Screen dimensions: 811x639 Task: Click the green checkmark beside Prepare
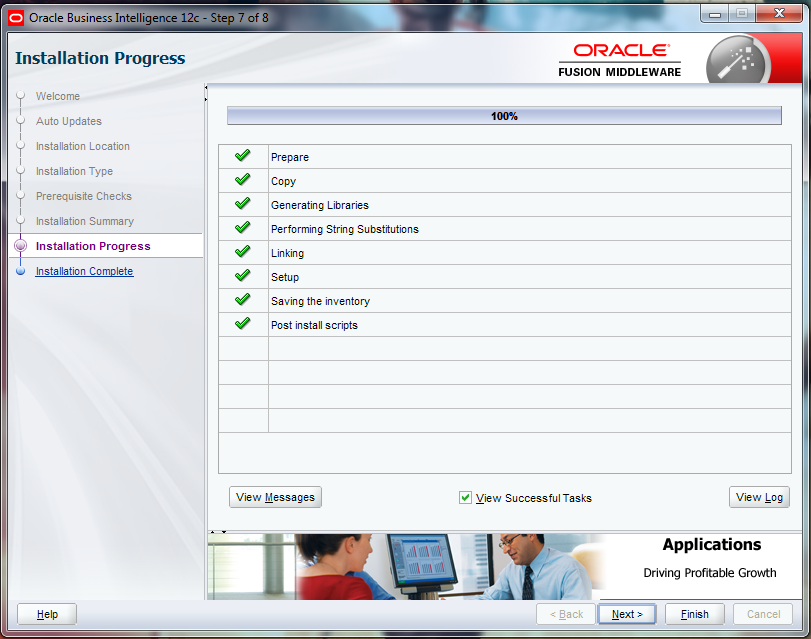point(243,155)
